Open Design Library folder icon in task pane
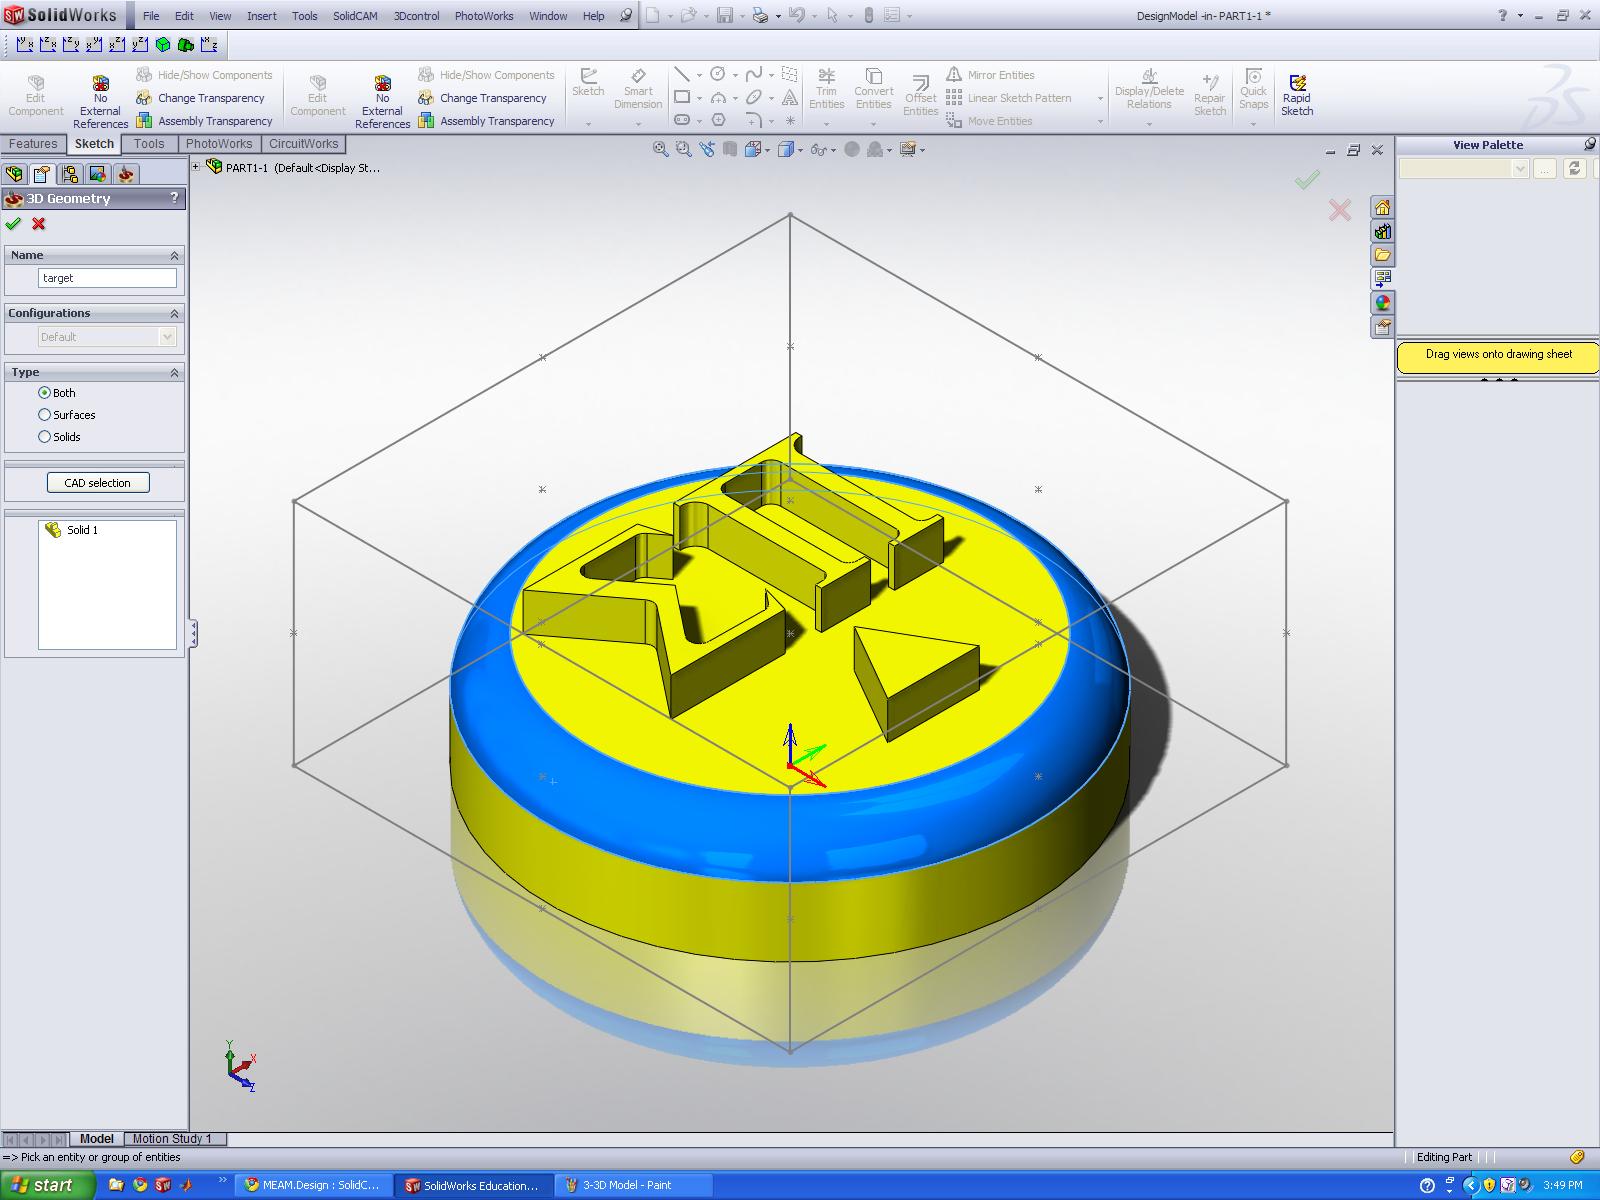Image resolution: width=1600 pixels, height=1200 pixels. tap(1383, 255)
